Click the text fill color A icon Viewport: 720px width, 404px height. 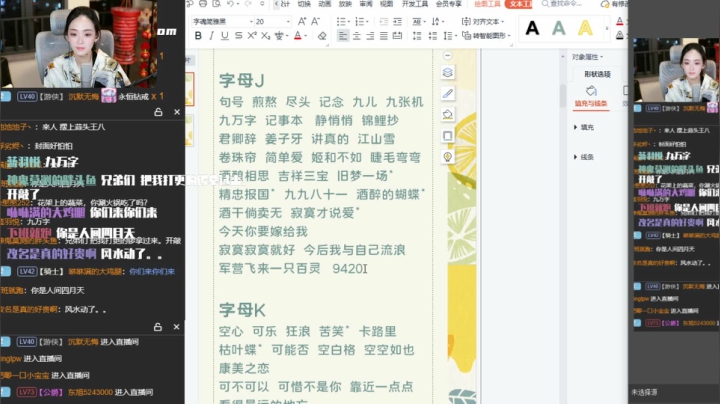(619, 22)
